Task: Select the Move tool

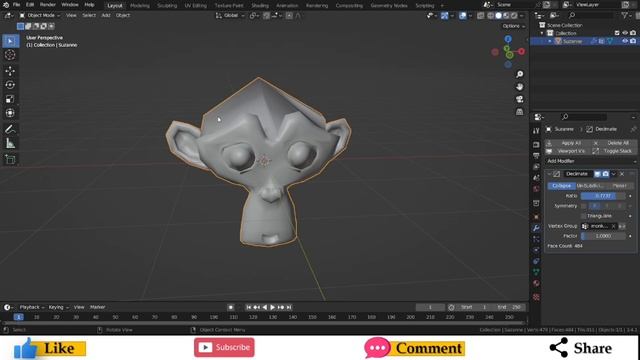Action: point(10,71)
